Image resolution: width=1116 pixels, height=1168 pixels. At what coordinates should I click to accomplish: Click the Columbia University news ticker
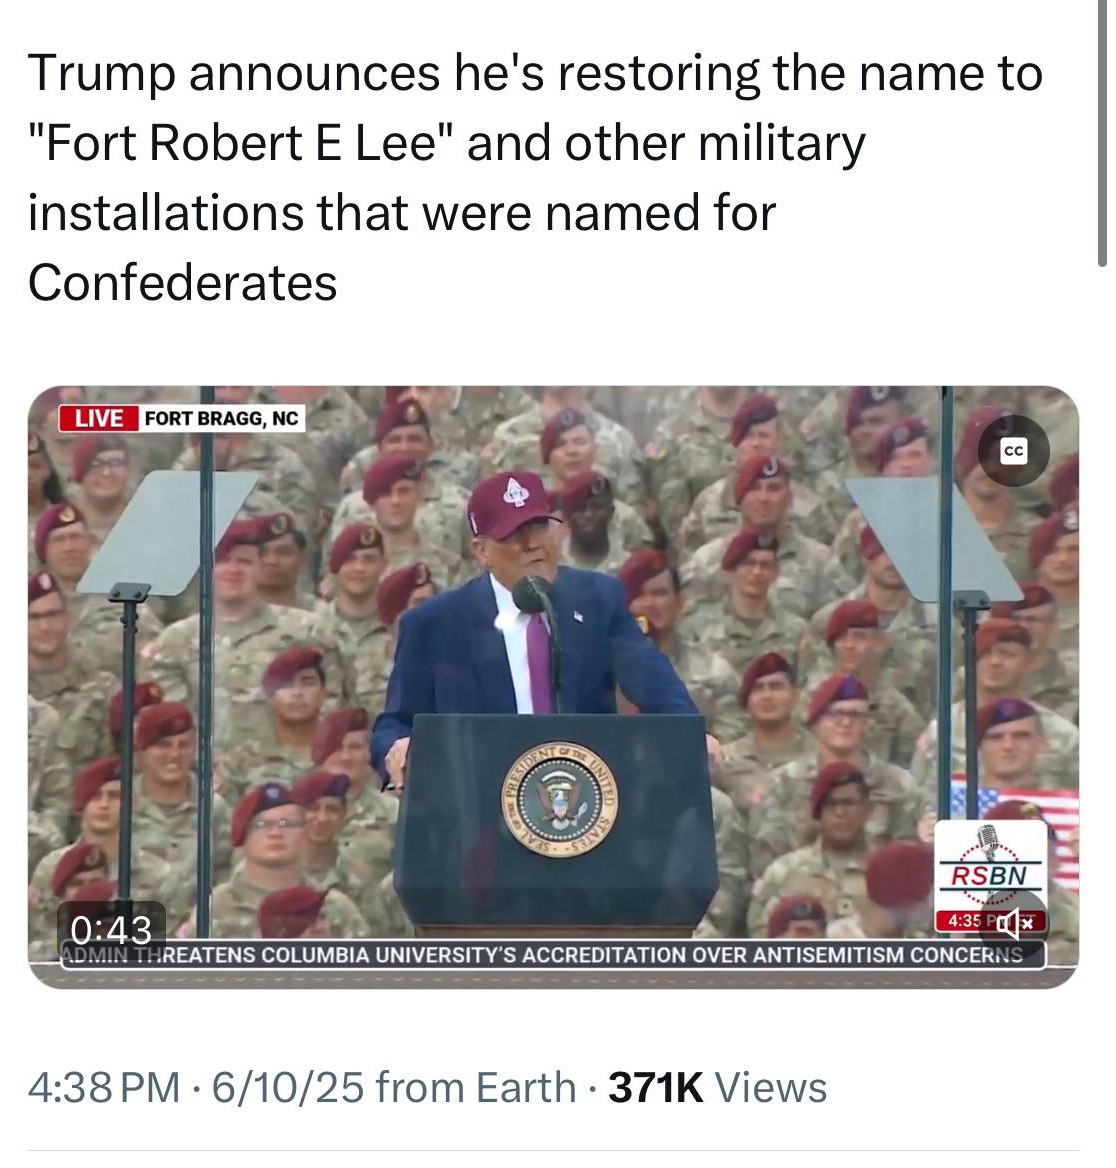point(552,955)
